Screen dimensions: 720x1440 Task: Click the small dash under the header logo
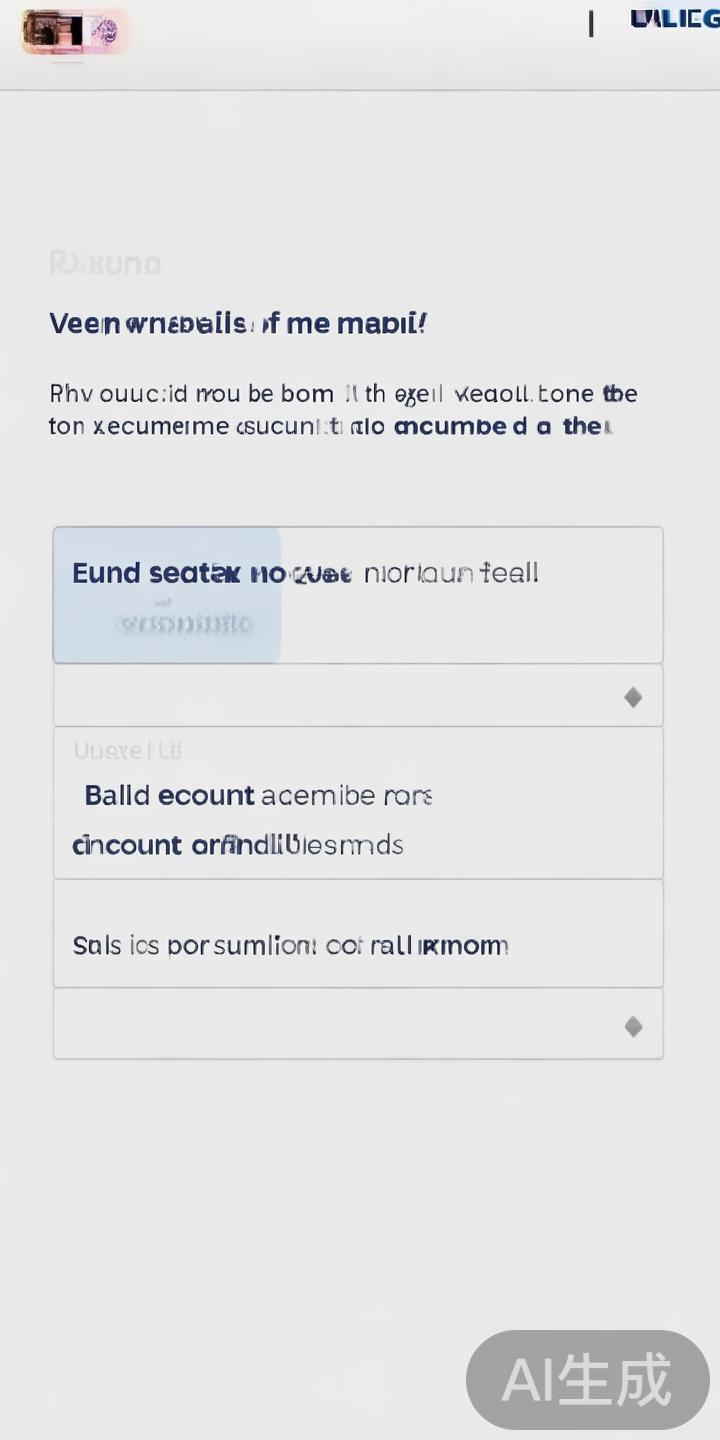[x=67, y=62]
